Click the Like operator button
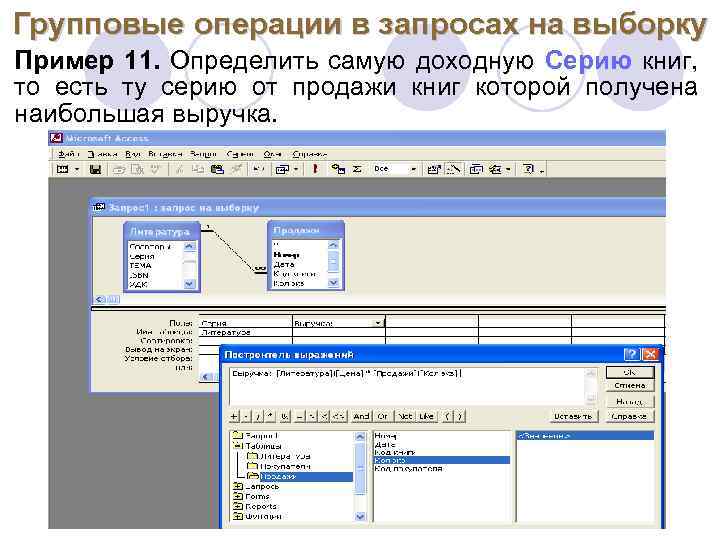720x540 pixels. coord(427,416)
